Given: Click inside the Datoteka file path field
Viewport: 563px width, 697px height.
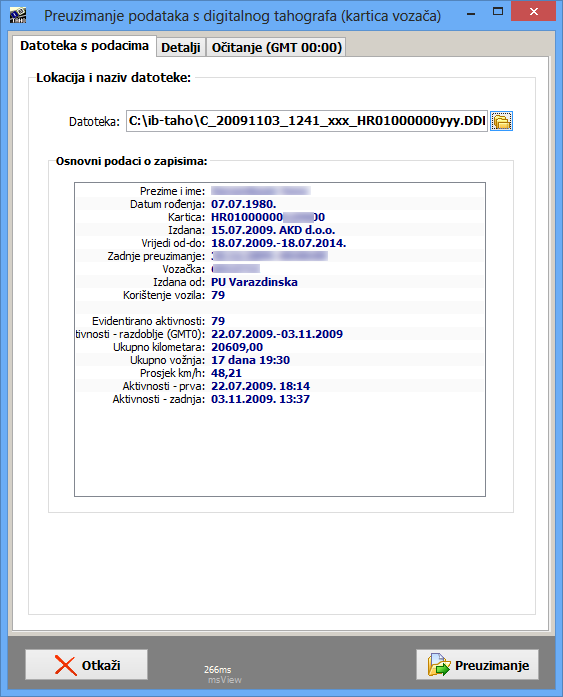Looking at the screenshot, I should click(x=307, y=121).
